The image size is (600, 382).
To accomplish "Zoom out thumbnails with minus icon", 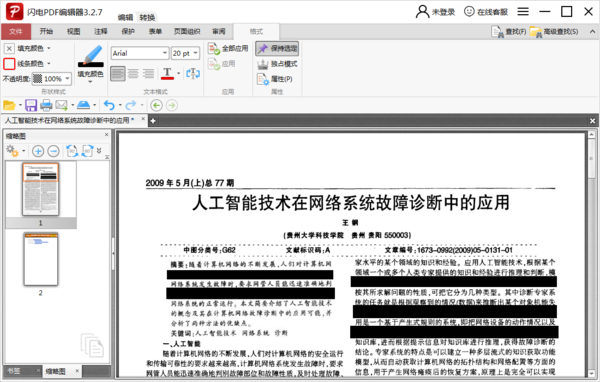I will [x=54, y=151].
